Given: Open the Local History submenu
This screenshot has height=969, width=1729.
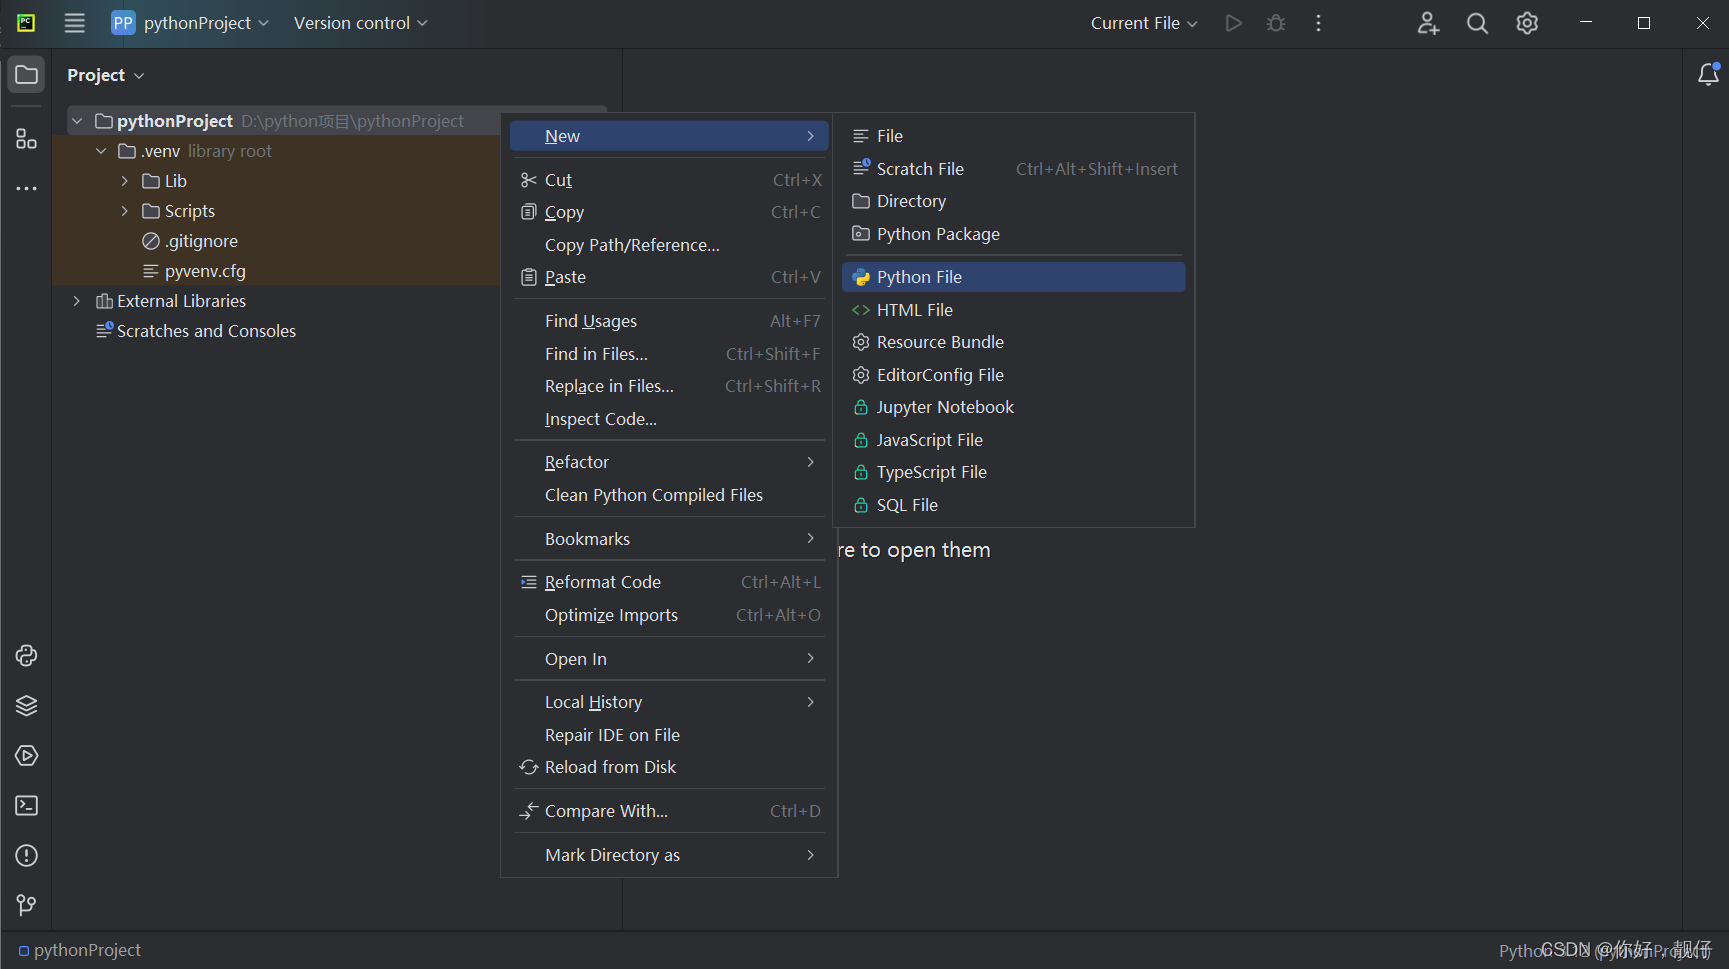Looking at the screenshot, I should click(669, 702).
